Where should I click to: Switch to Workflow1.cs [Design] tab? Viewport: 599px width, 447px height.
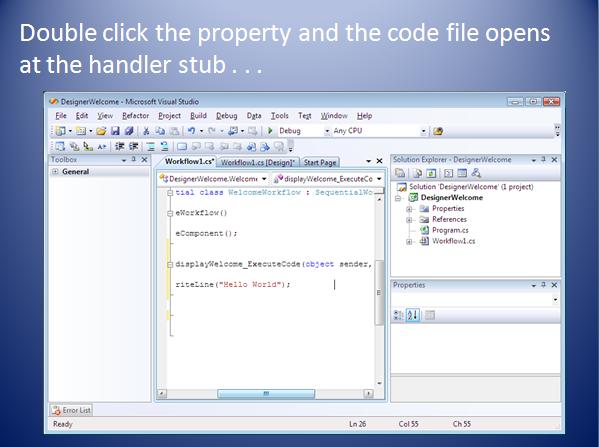258,162
